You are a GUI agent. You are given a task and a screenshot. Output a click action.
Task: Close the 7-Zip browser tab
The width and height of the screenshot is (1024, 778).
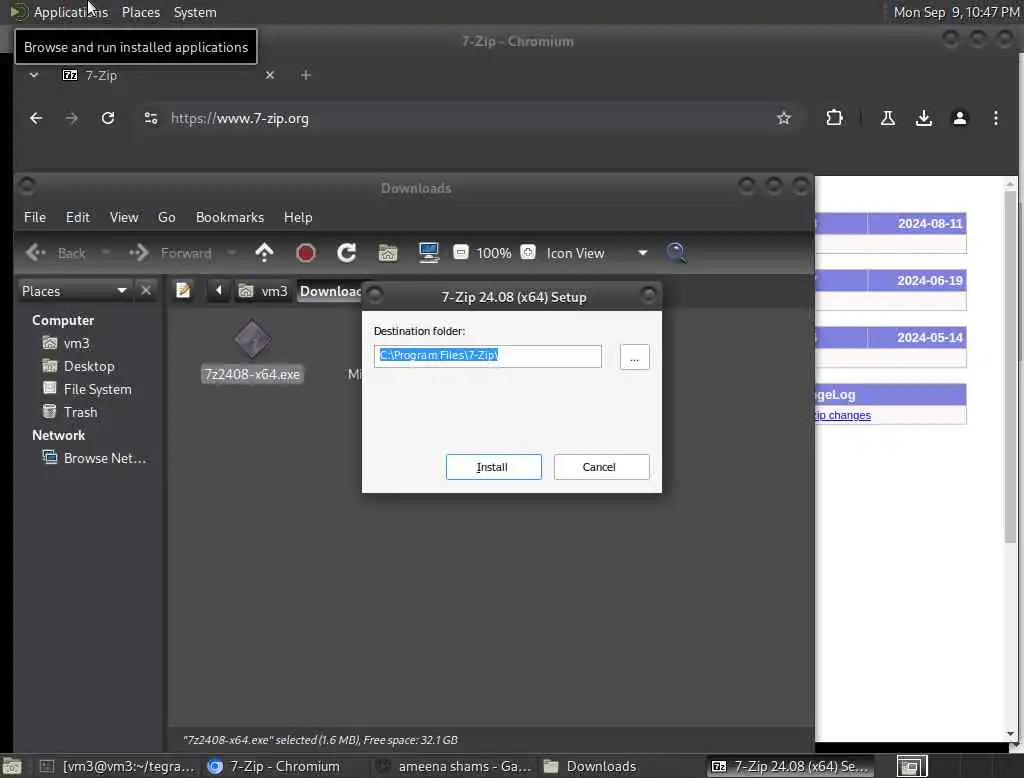click(x=270, y=75)
